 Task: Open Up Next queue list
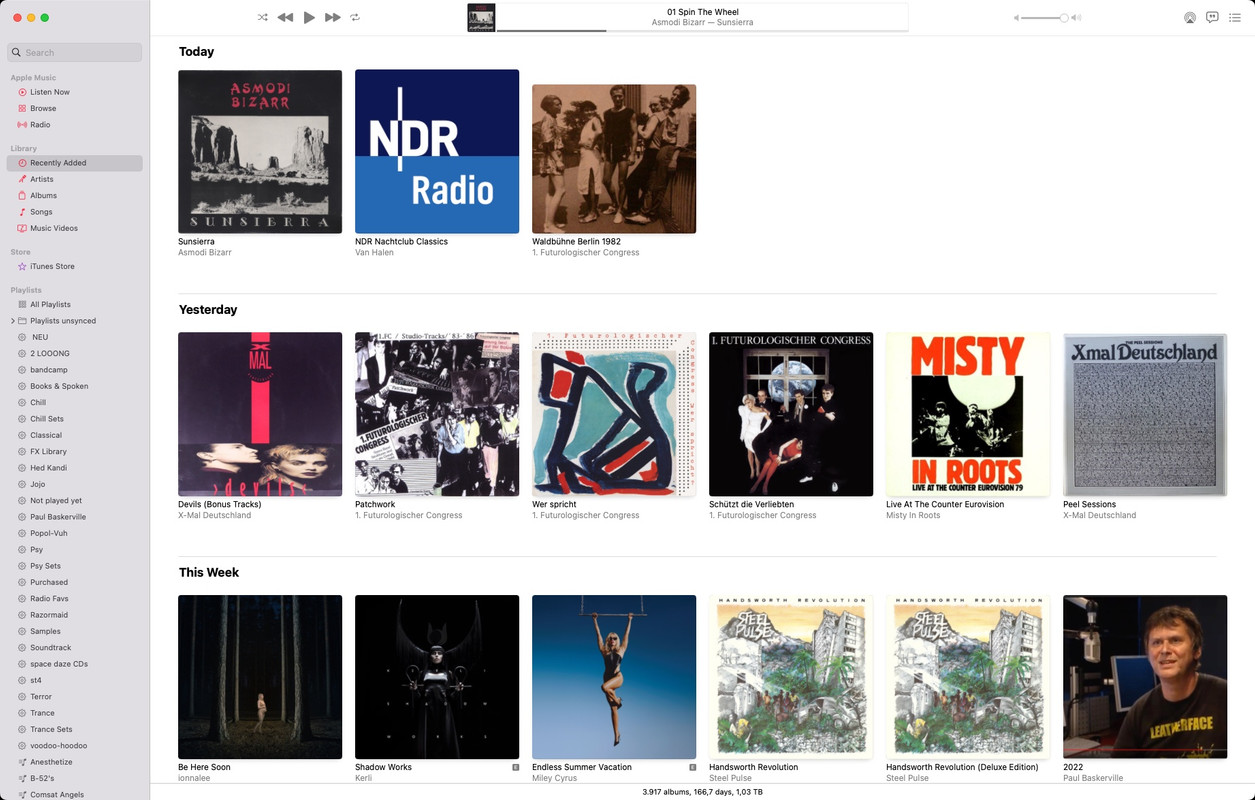1235,17
